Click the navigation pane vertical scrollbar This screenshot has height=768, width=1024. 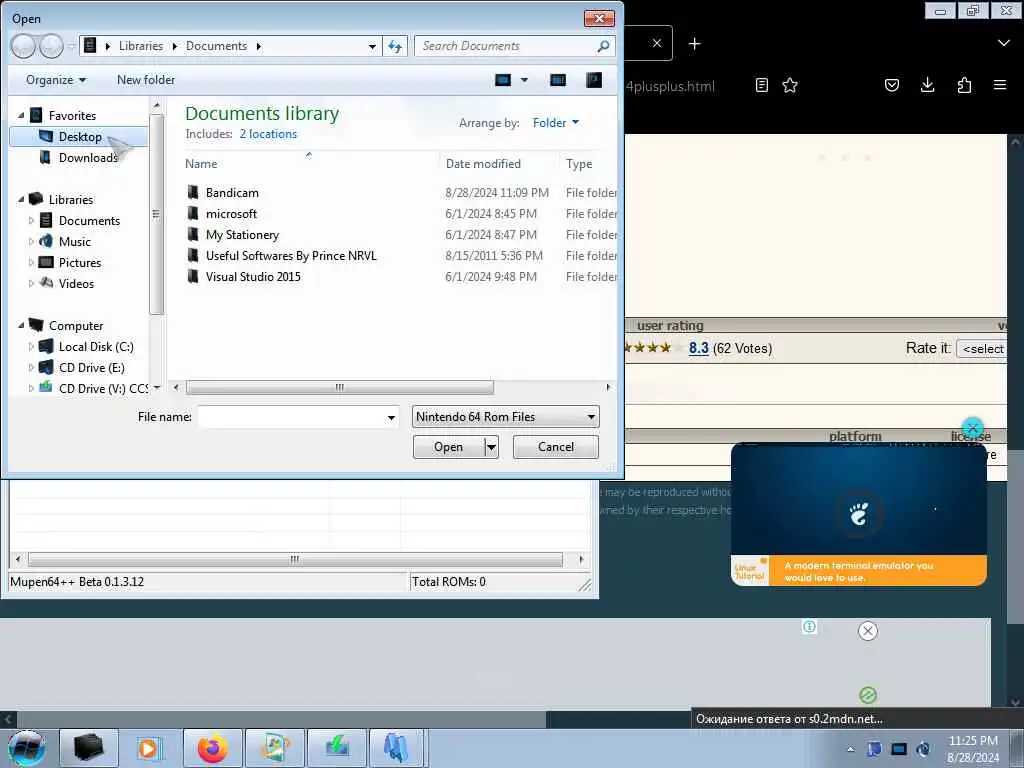[x=155, y=214]
